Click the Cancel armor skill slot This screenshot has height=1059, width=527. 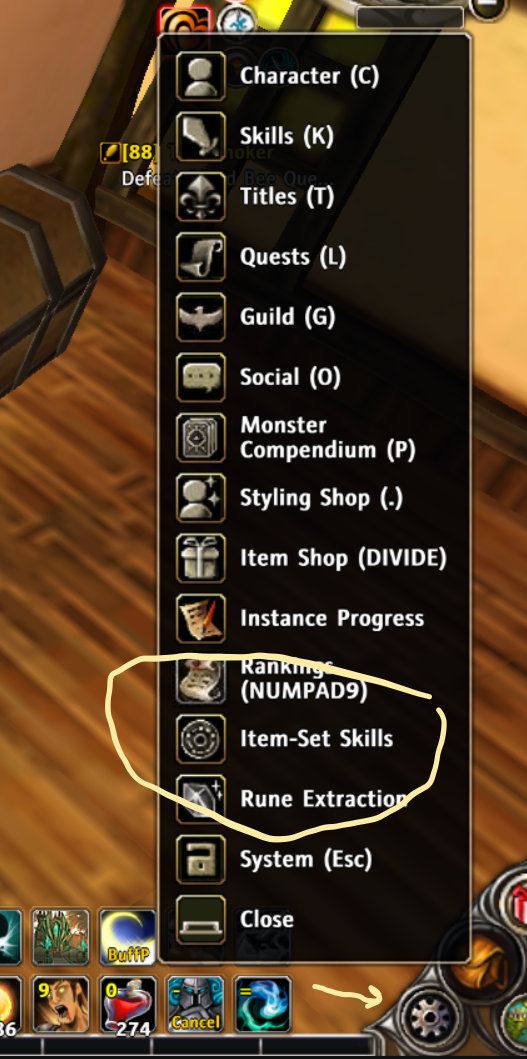pos(195,1004)
